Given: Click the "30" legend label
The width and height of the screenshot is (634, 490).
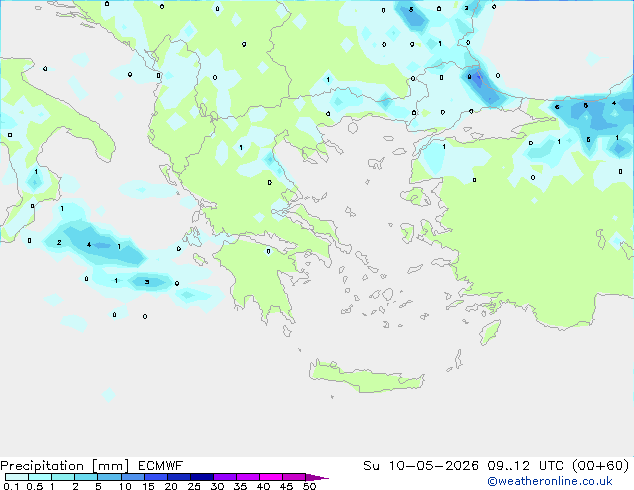Looking at the screenshot, I should 217,486.
